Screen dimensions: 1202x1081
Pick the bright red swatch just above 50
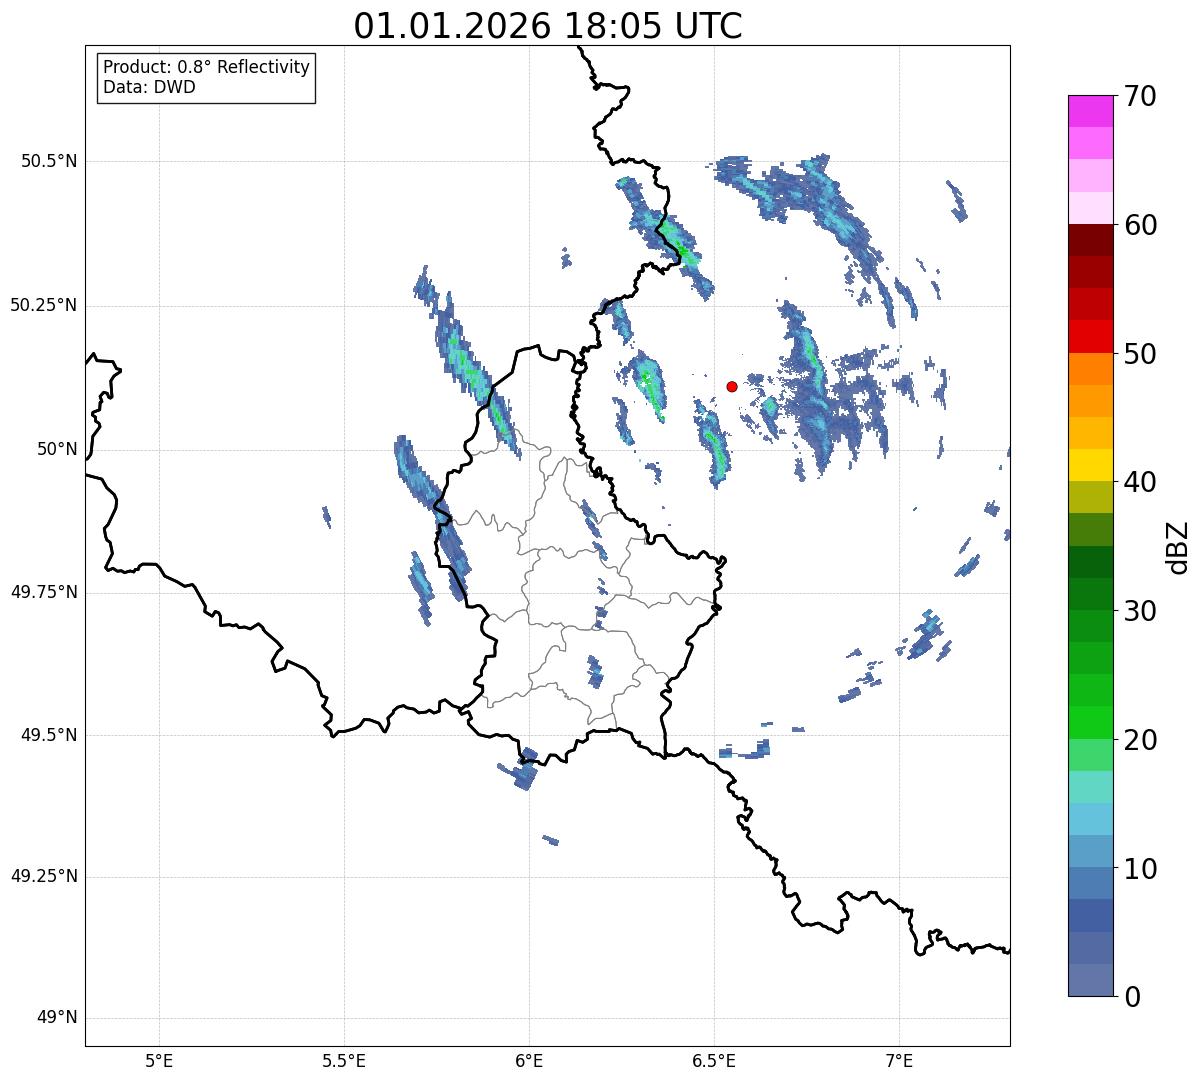click(1091, 336)
